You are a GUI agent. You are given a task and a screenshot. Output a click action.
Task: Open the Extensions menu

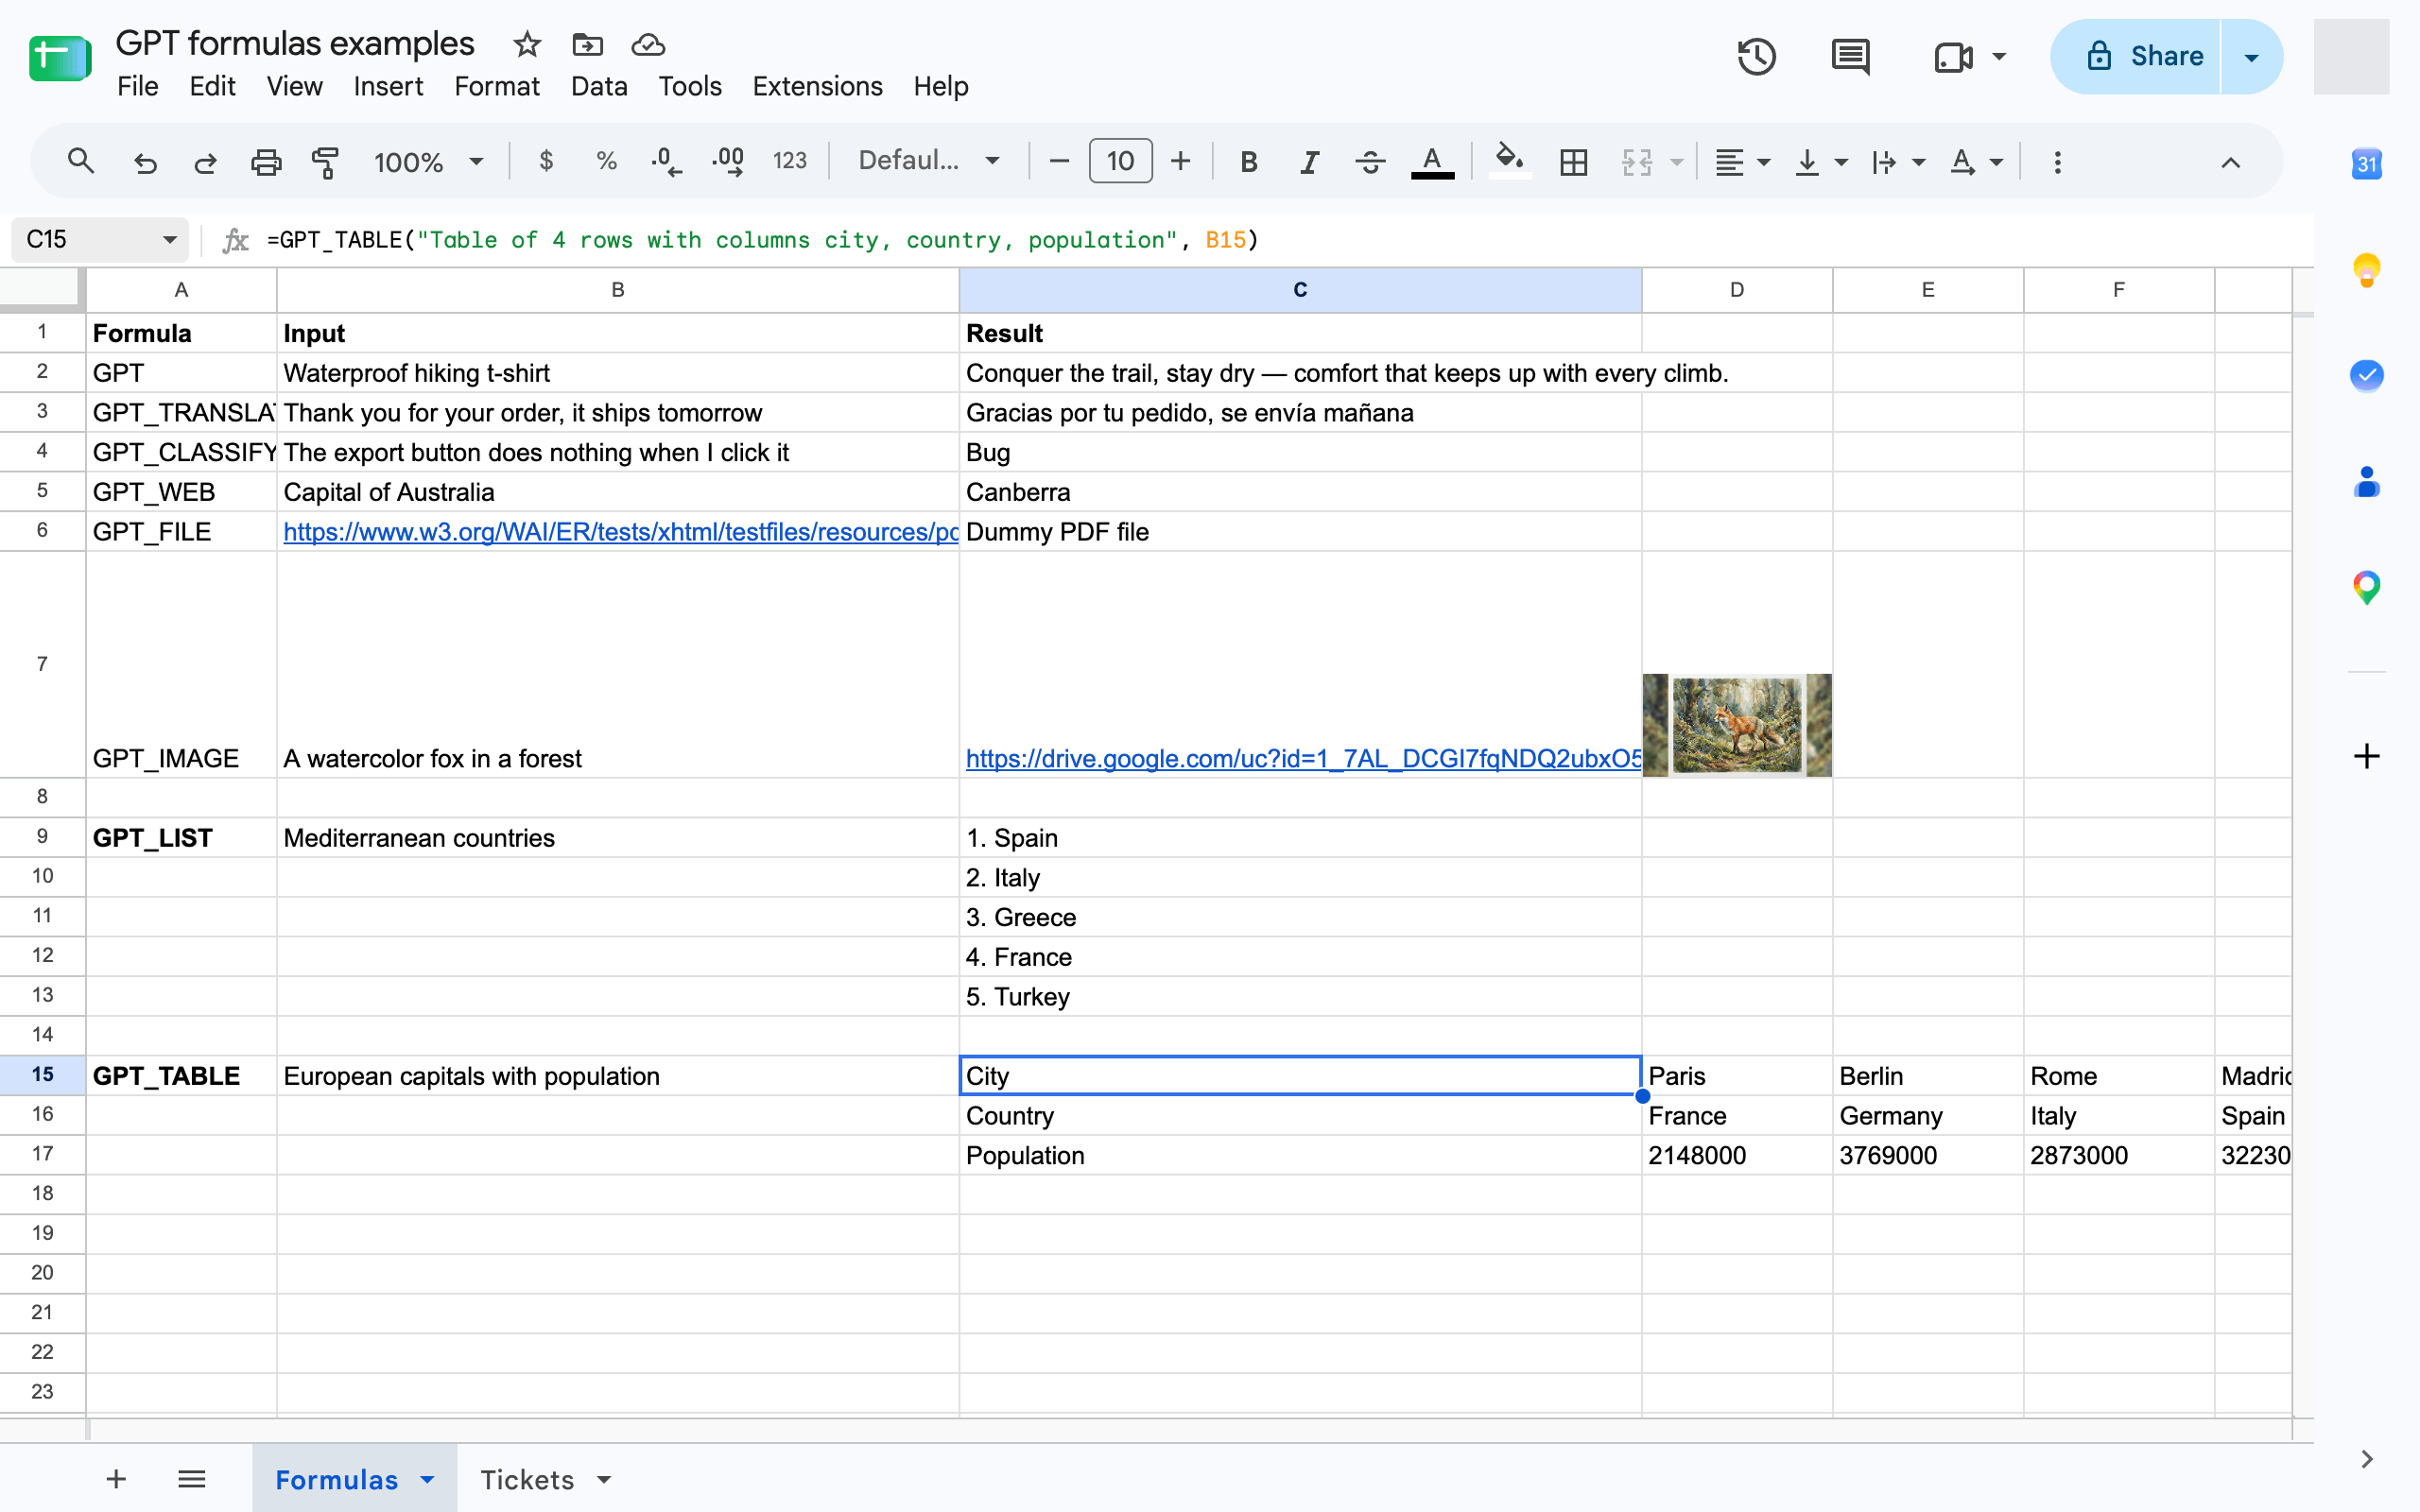(817, 87)
